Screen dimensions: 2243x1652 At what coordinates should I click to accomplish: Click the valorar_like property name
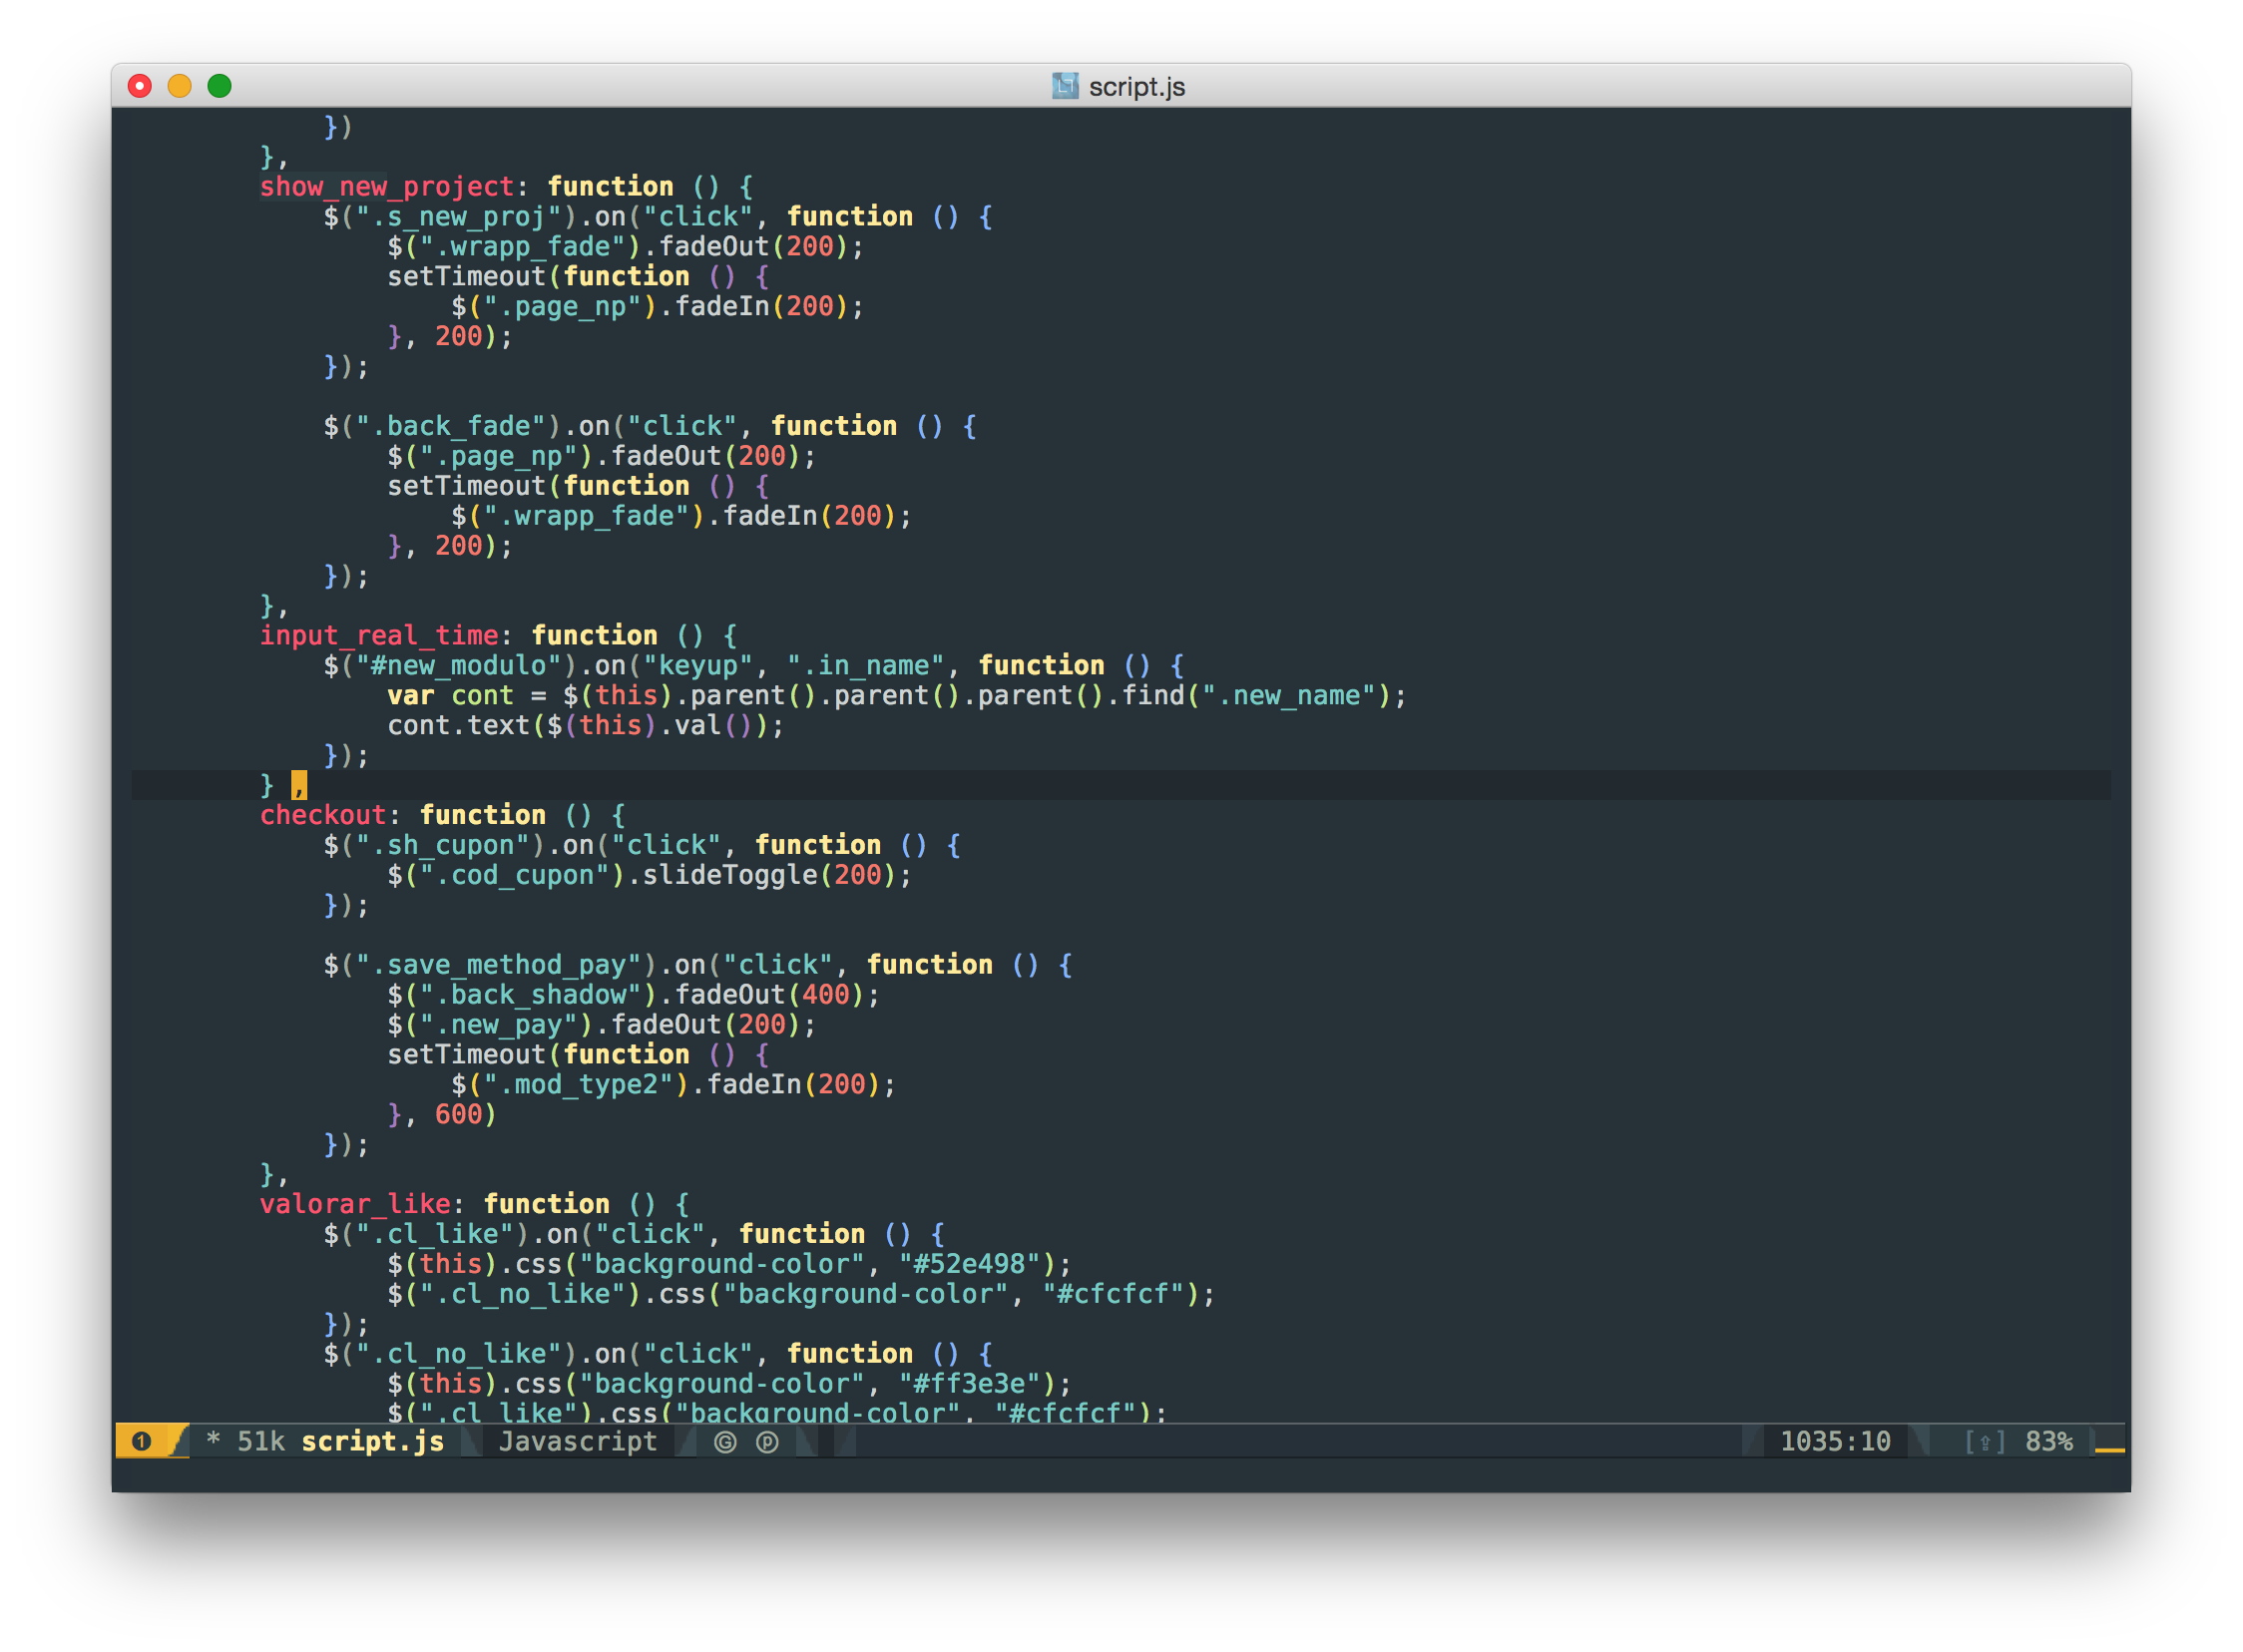point(354,1204)
